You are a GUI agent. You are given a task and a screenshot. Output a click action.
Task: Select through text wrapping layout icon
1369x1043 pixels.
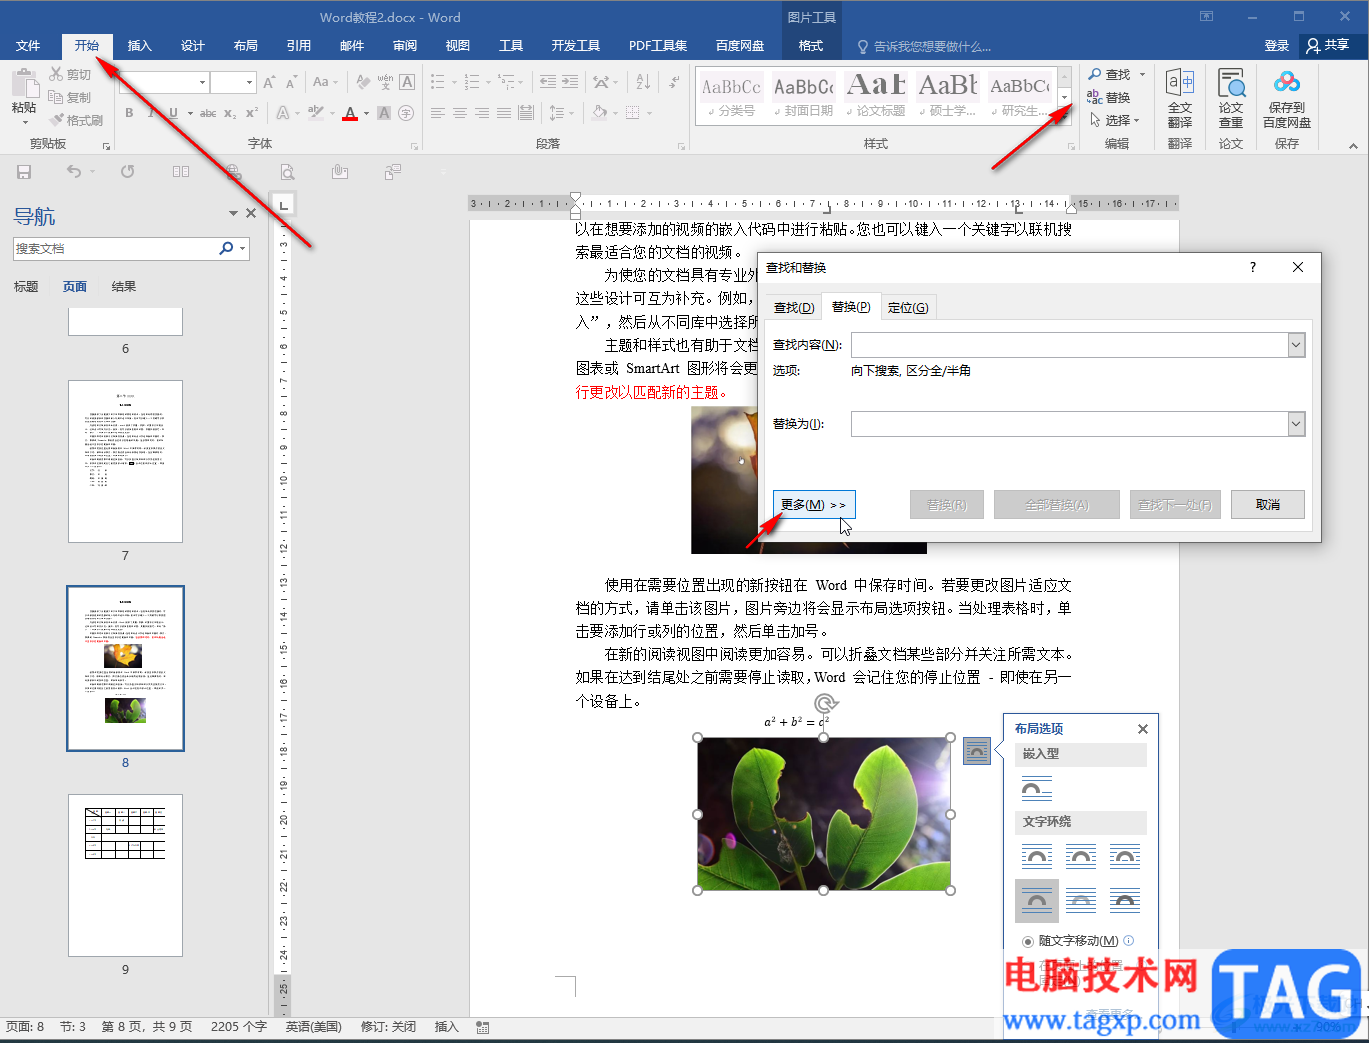click(1125, 857)
